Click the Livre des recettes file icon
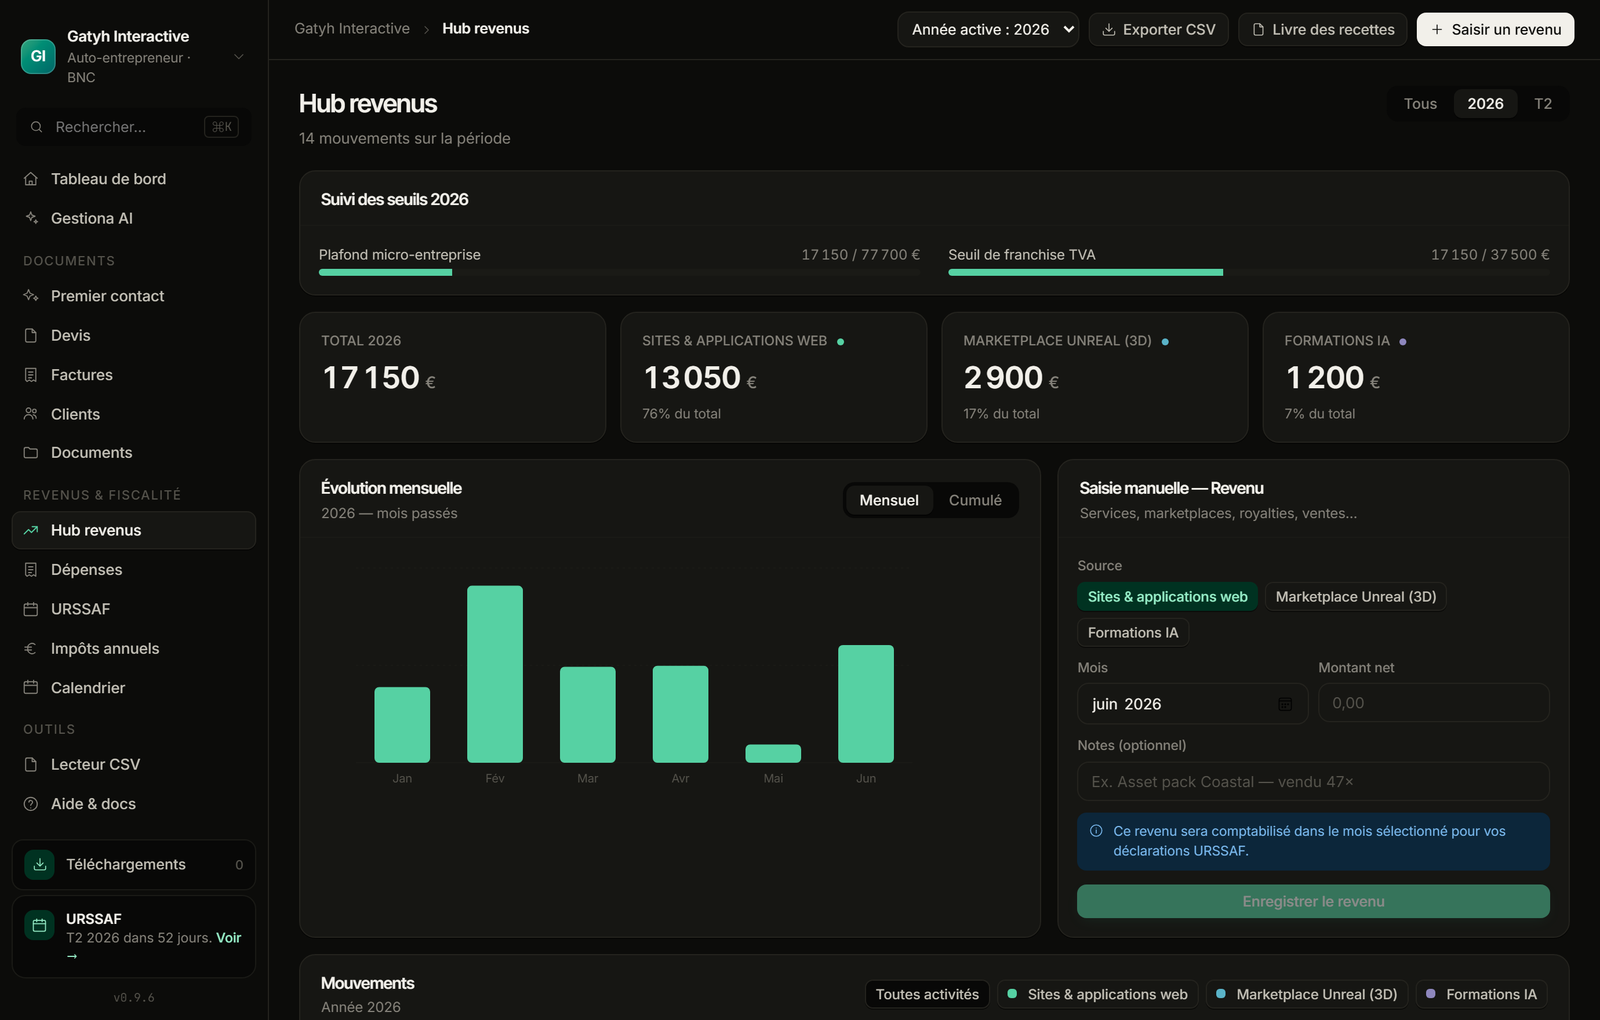Viewport: 1600px width, 1020px height. click(1259, 30)
